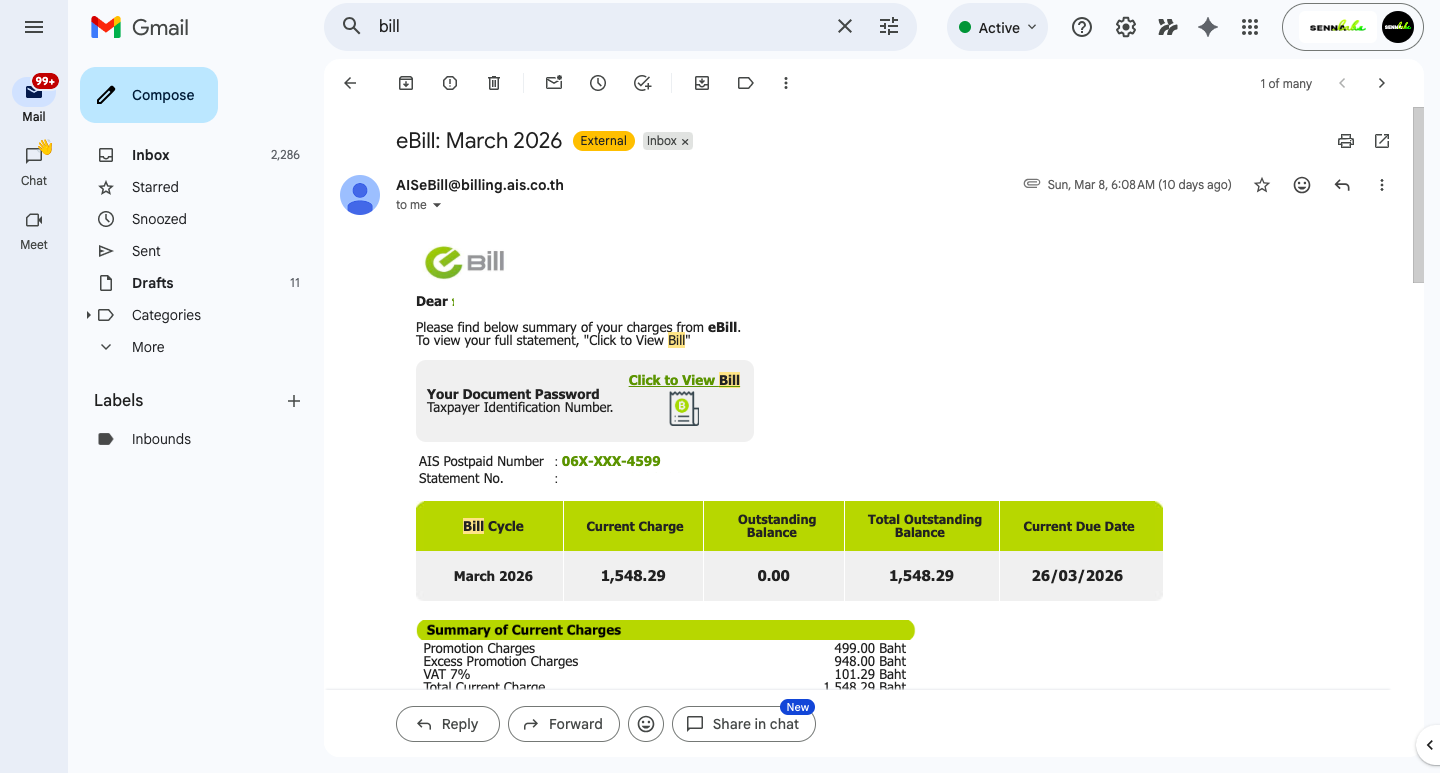Add this email to Tasks
The width and height of the screenshot is (1440, 773).
(x=643, y=84)
